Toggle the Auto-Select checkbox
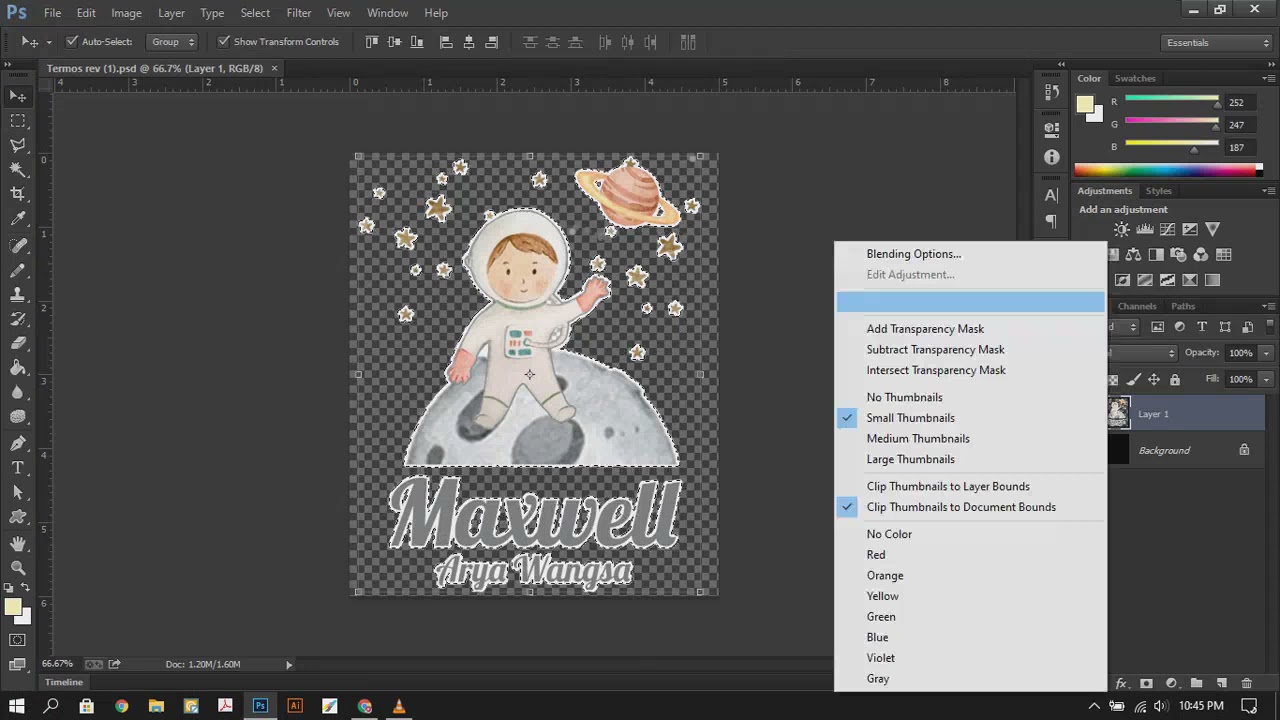Viewport: 1280px width, 720px height. [72, 42]
